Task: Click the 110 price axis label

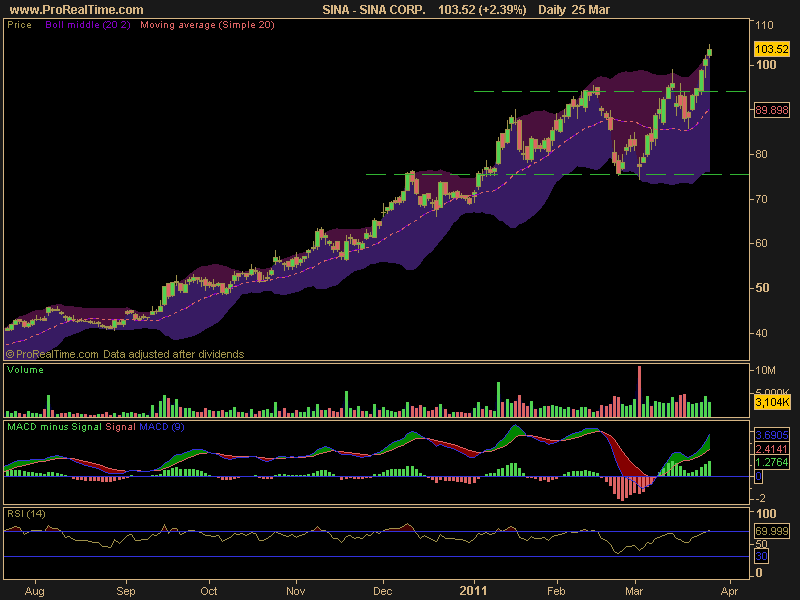Action: tap(764, 25)
